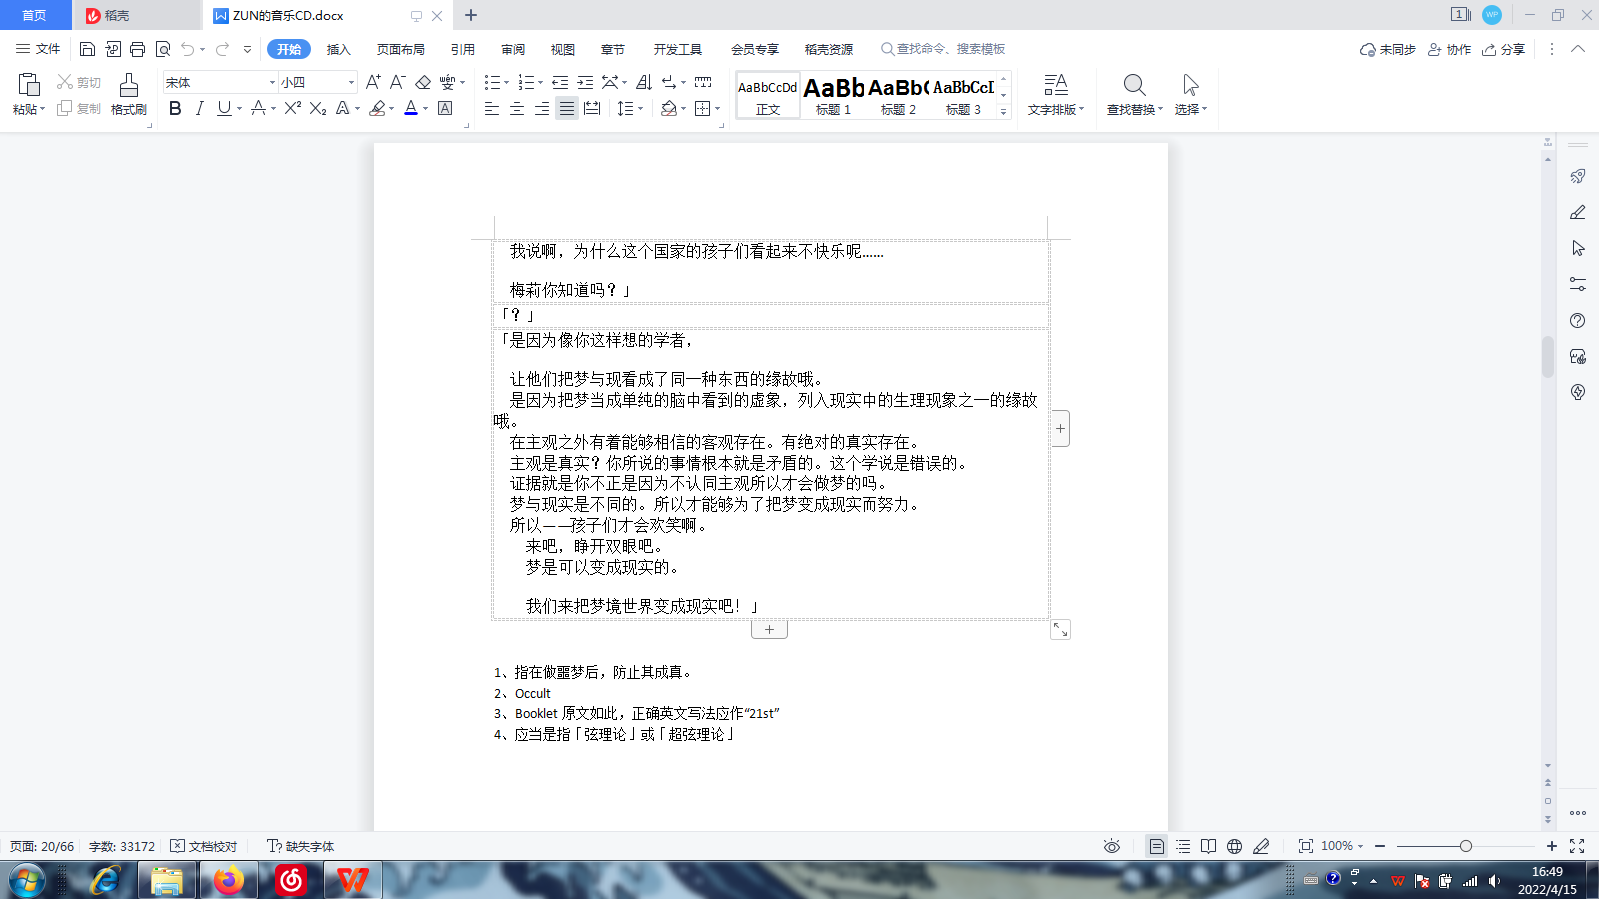Switch to the 插入 (Insert) ribbon tab
1599x899 pixels.
(x=339, y=49)
